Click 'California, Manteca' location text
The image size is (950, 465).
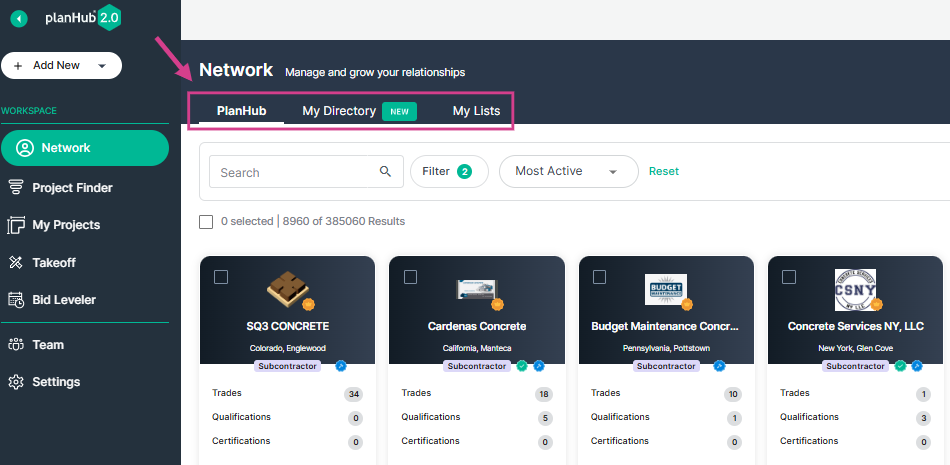(x=477, y=349)
